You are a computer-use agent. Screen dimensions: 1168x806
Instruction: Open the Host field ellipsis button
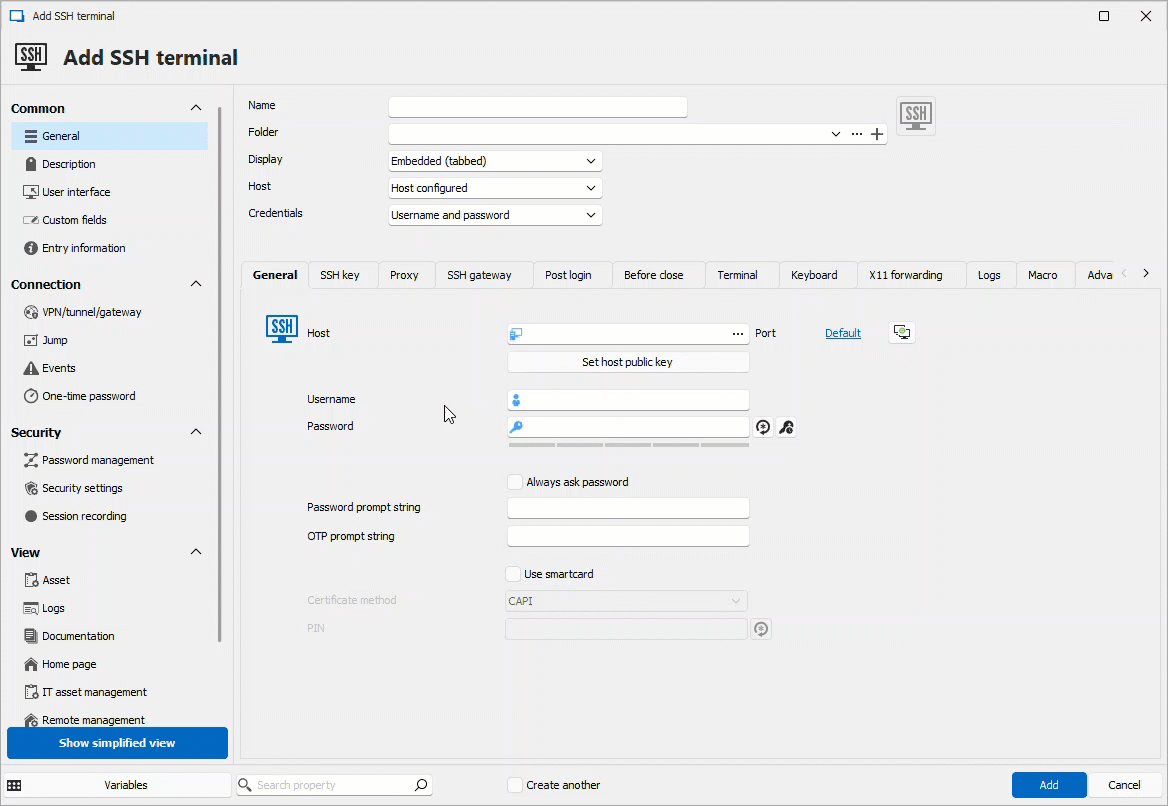[738, 334]
